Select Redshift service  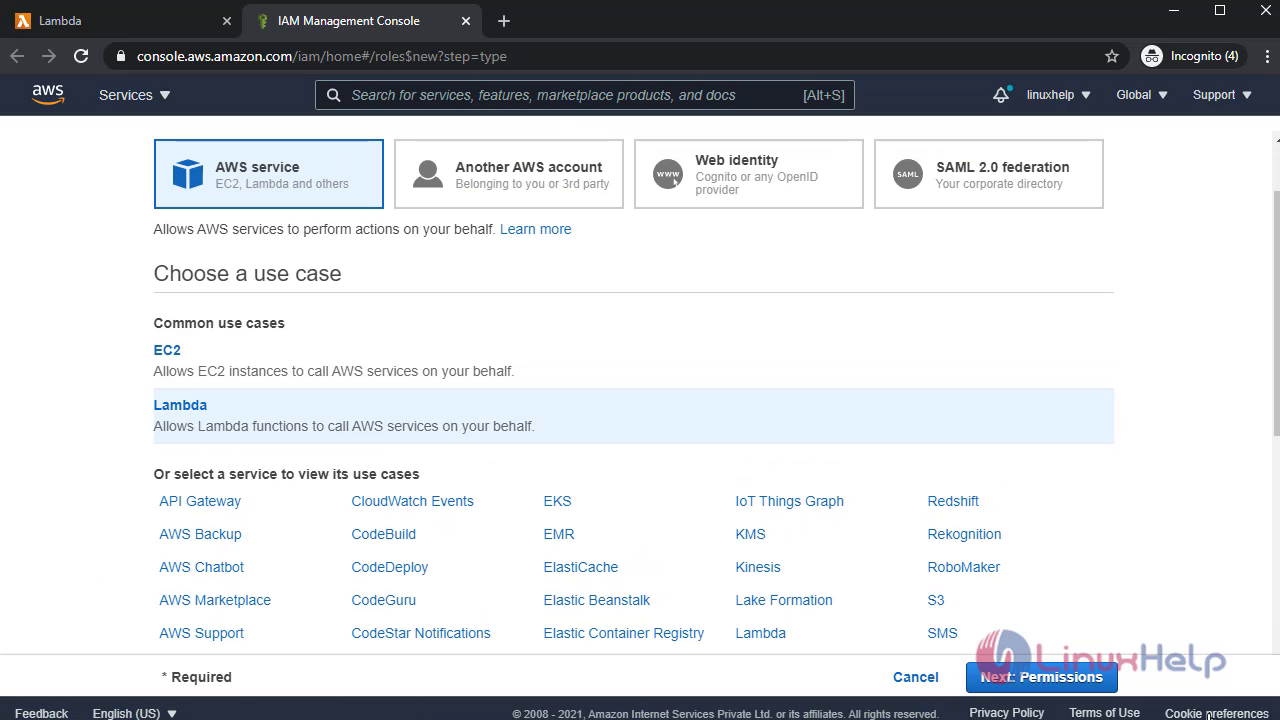pos(953,501)
